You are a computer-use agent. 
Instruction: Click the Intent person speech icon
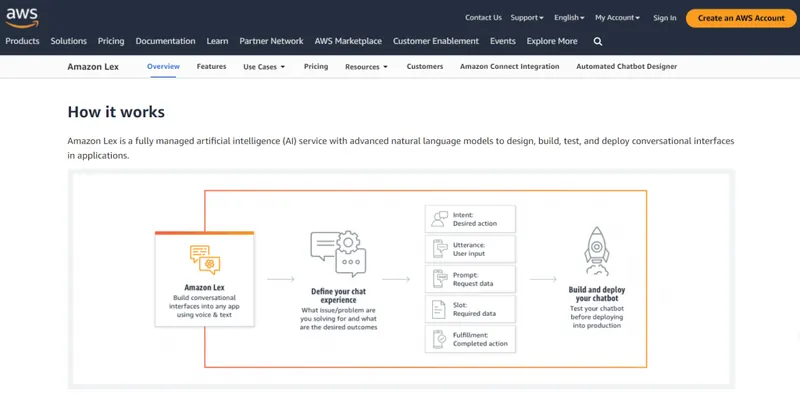[x=439, y=219]
